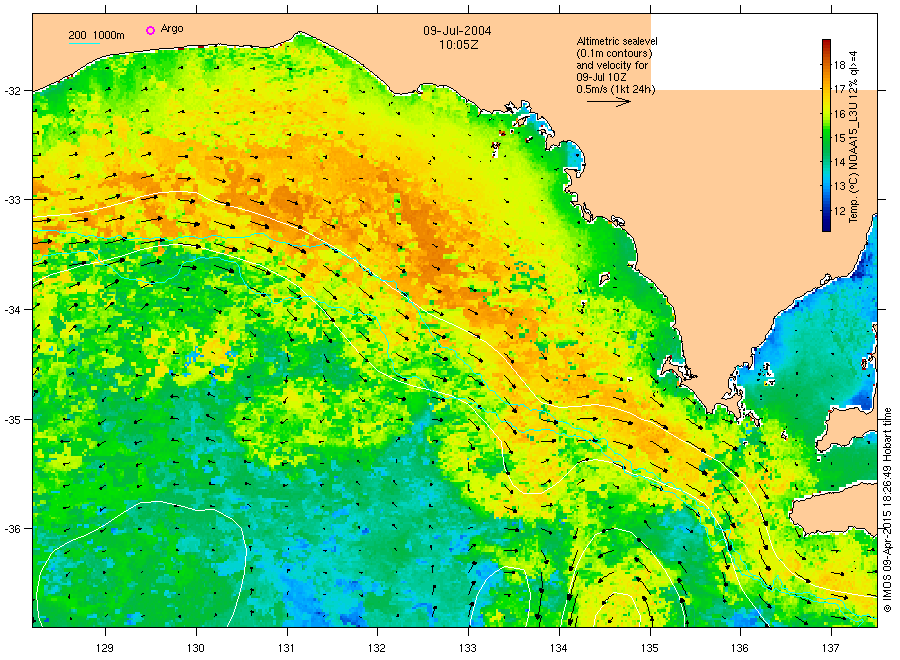Click the time text '10:05Z'
This screenshot has height=660, width=900.
[458, 45]
